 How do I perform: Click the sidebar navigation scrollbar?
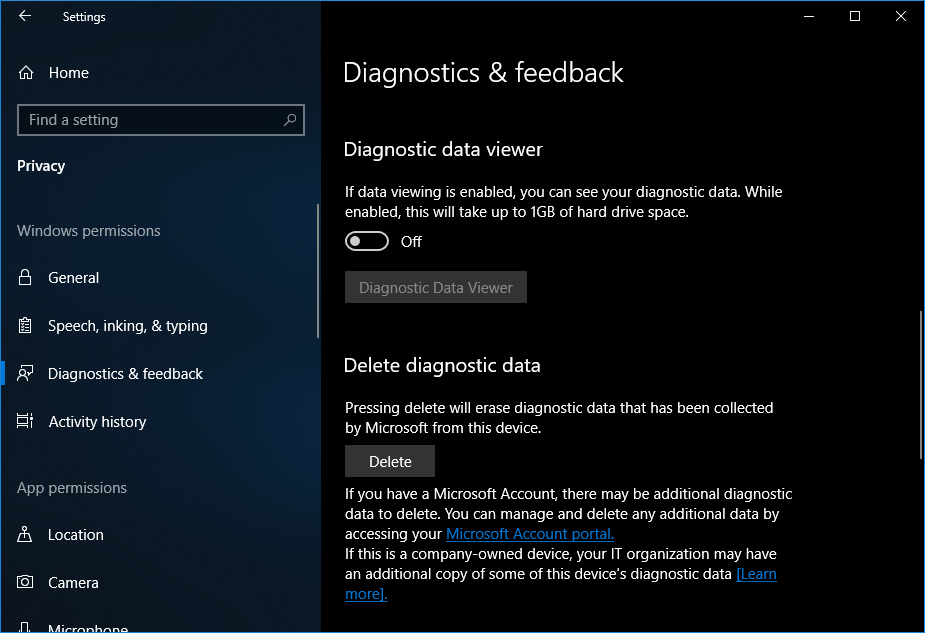click(x=318, y=270)
